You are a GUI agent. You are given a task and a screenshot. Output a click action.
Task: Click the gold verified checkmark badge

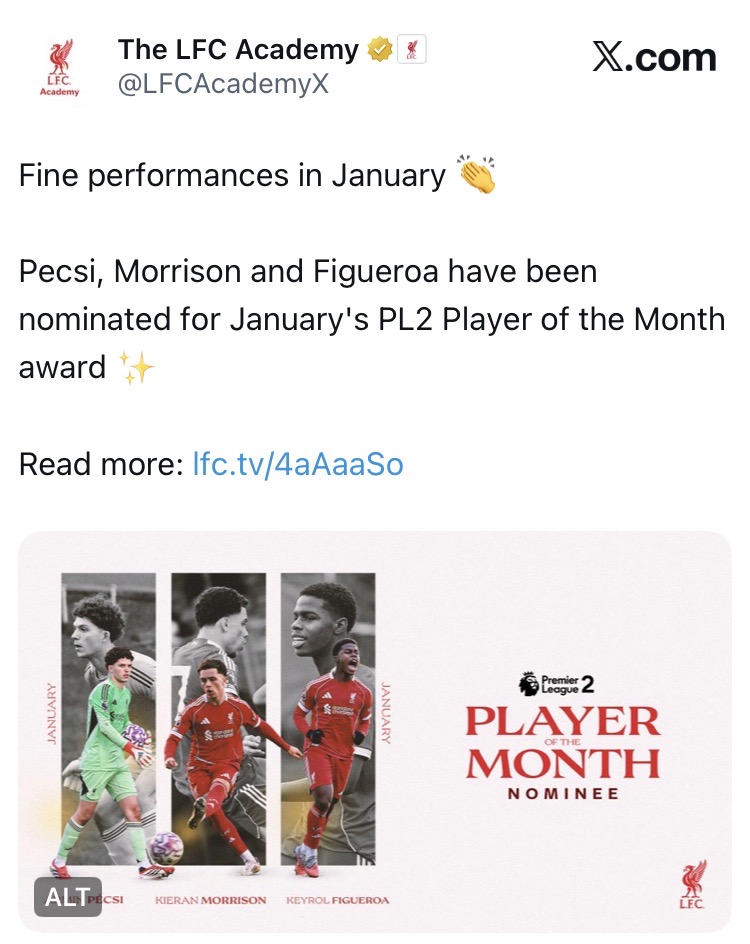click(x=380, y=50)
